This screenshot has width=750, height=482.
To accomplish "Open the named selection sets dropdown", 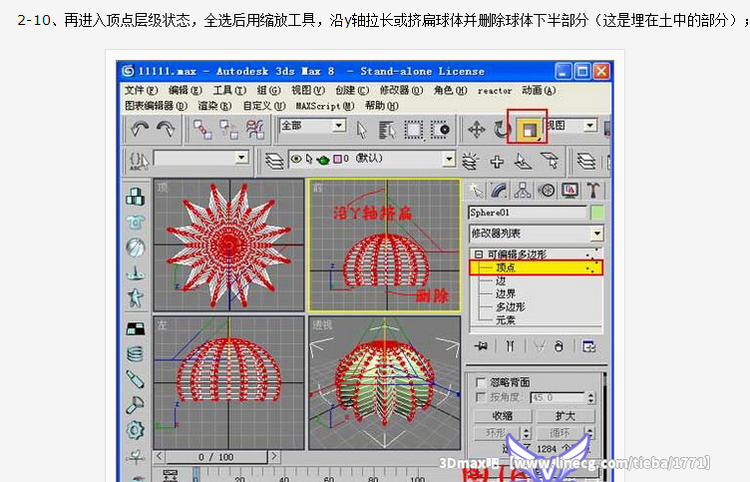I will click(x=242, y=157).
